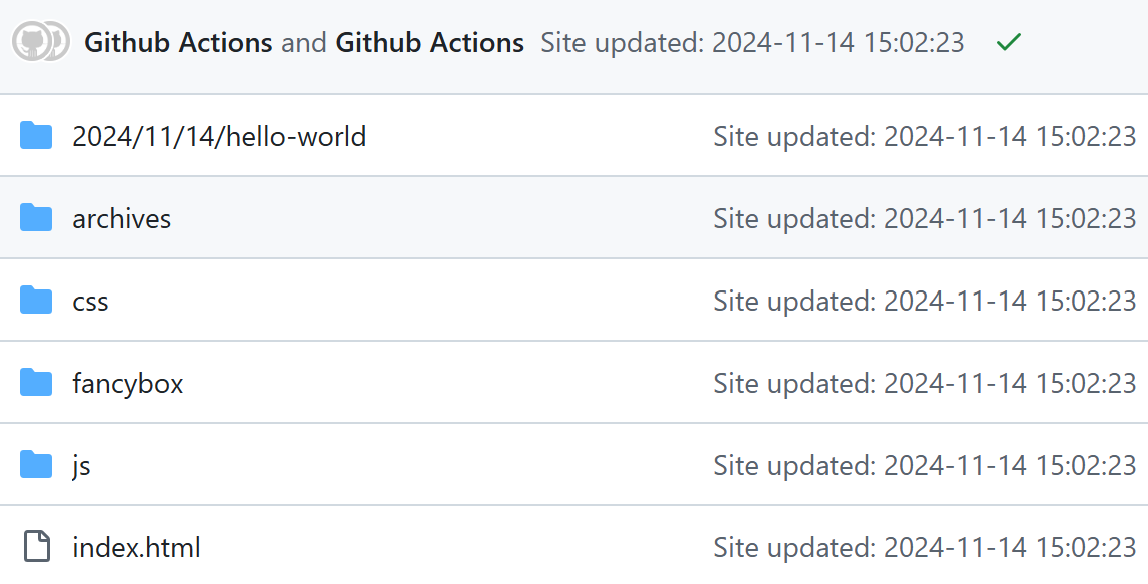Open commit message in the css row
This screenshot has width=1148, height=584.
[924, 300]
